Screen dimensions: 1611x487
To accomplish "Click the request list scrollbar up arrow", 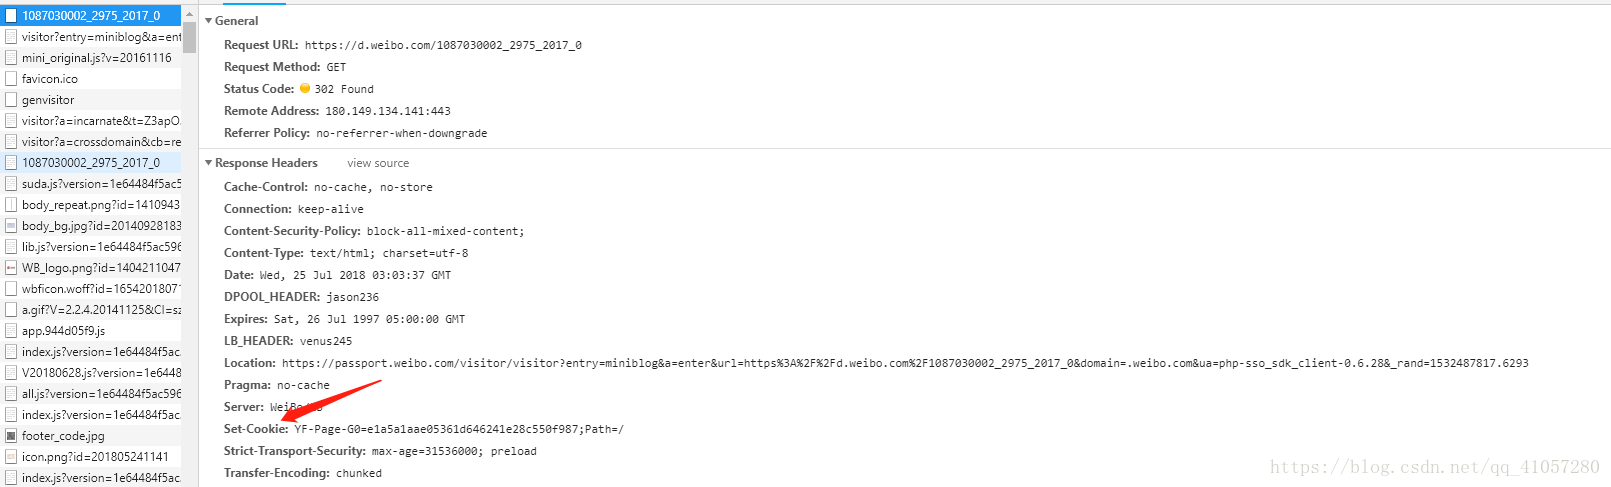I will point(189,15).
